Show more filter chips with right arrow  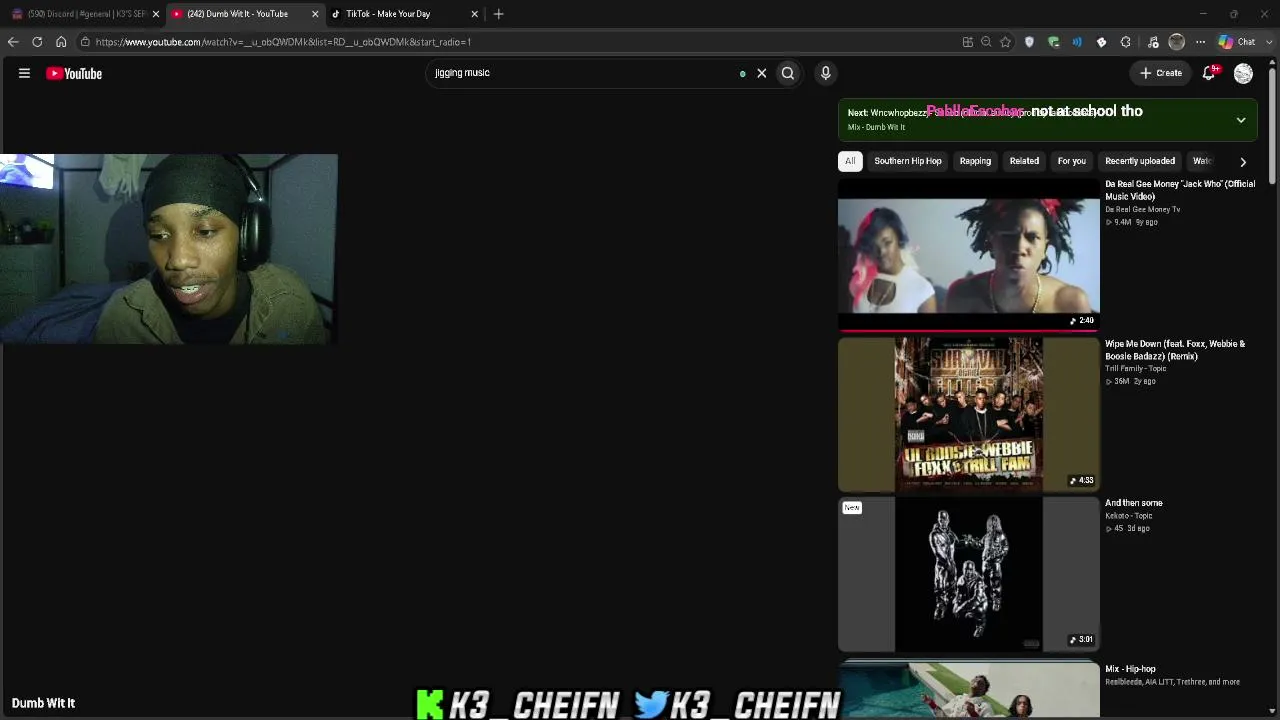(x=1243, y=161)
